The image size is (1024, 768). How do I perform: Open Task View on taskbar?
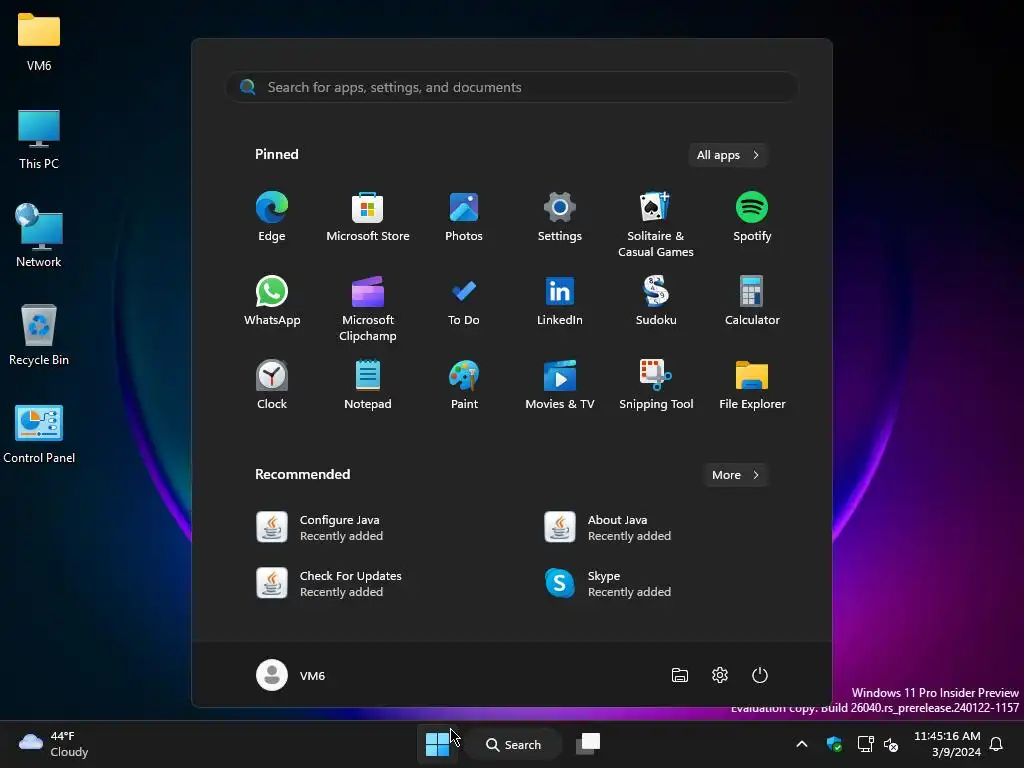point(588,744)
